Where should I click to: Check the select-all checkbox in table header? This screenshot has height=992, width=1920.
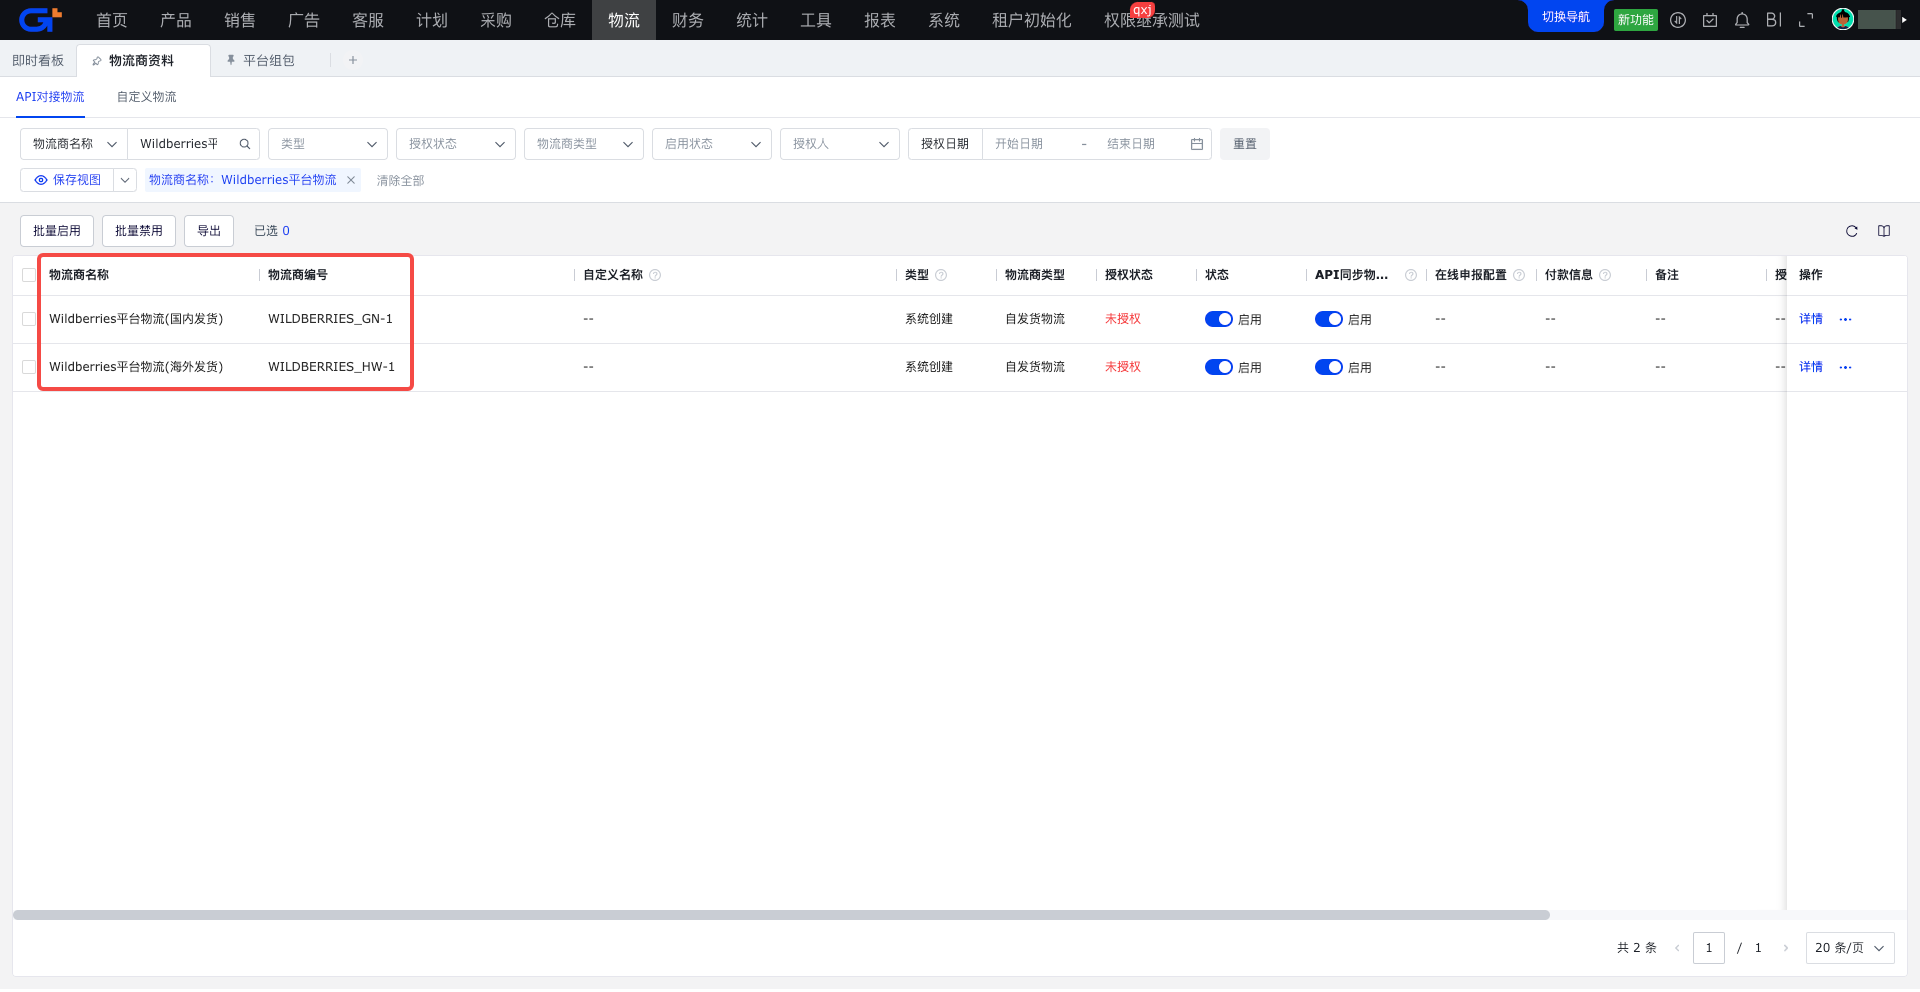29,275
